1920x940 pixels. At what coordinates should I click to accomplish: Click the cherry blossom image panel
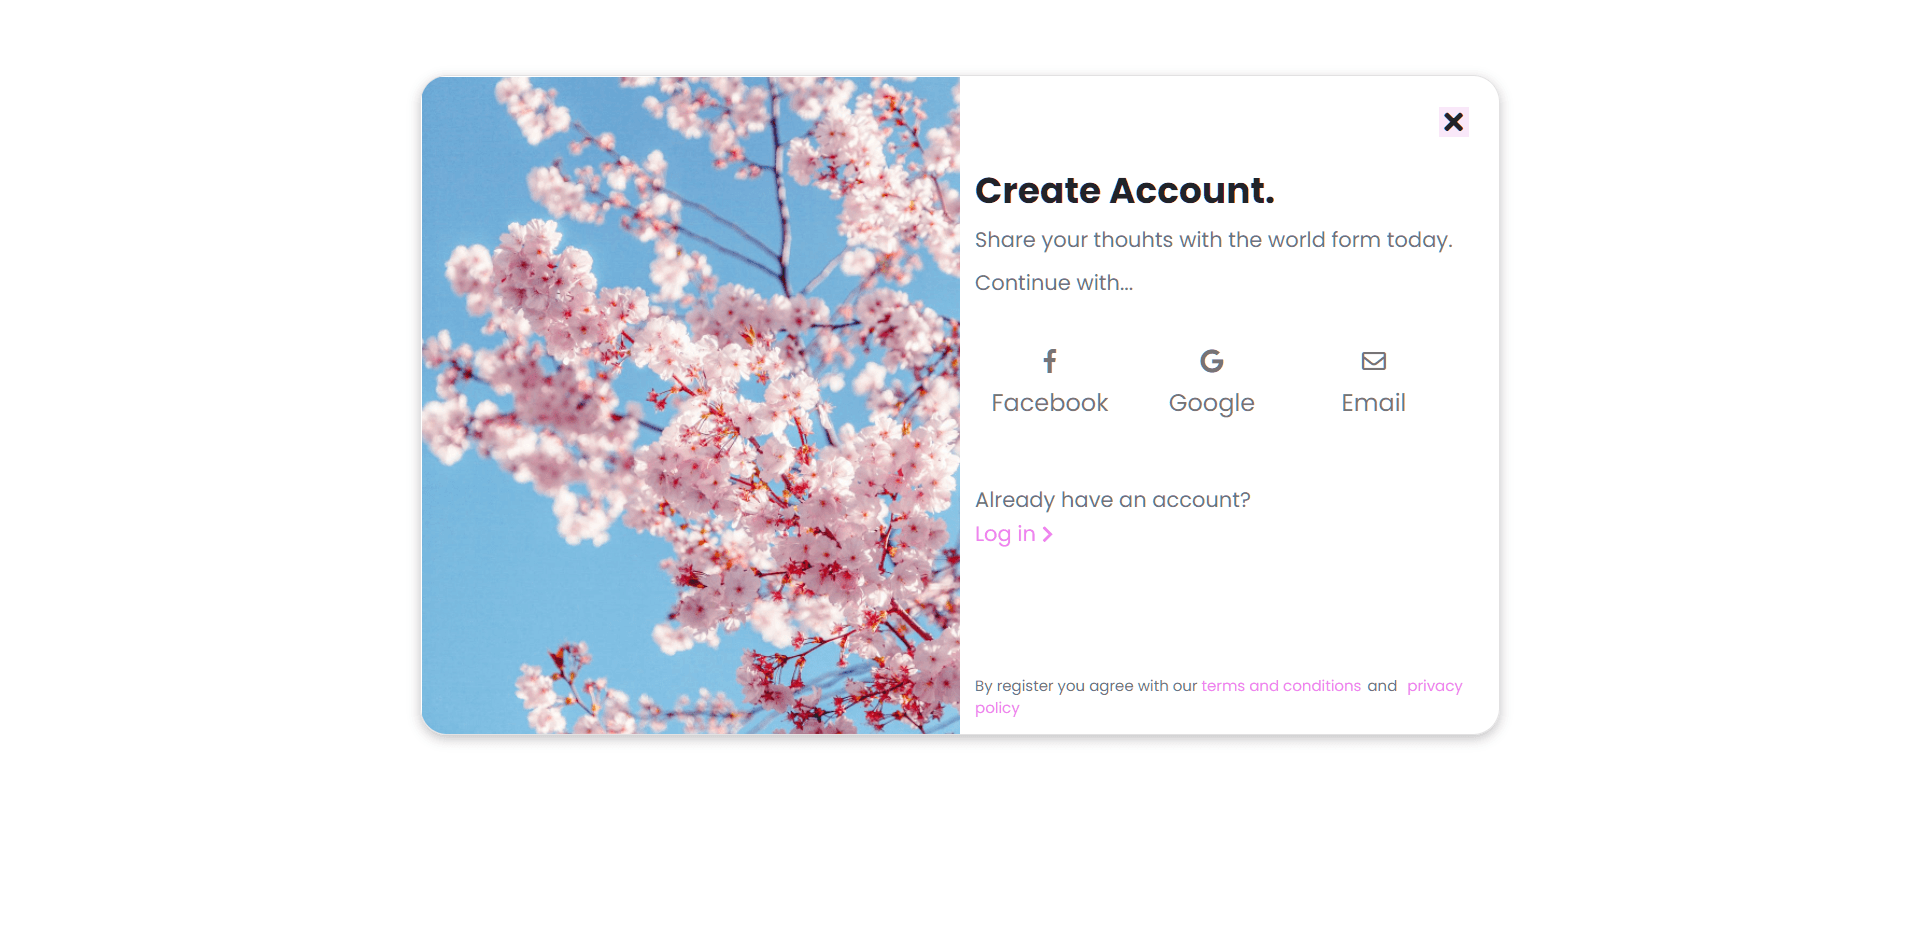coord(690,405)
